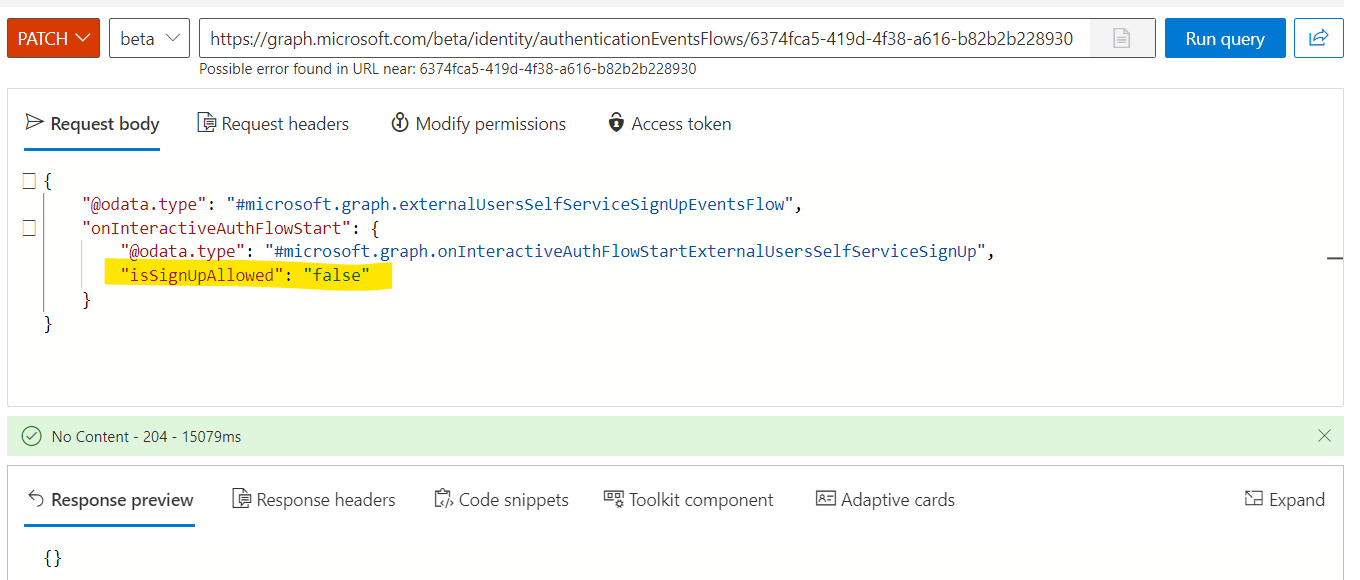Click the shield icon on Modify permissions tab
The image size is (1360, 580).
pos(399,122)
